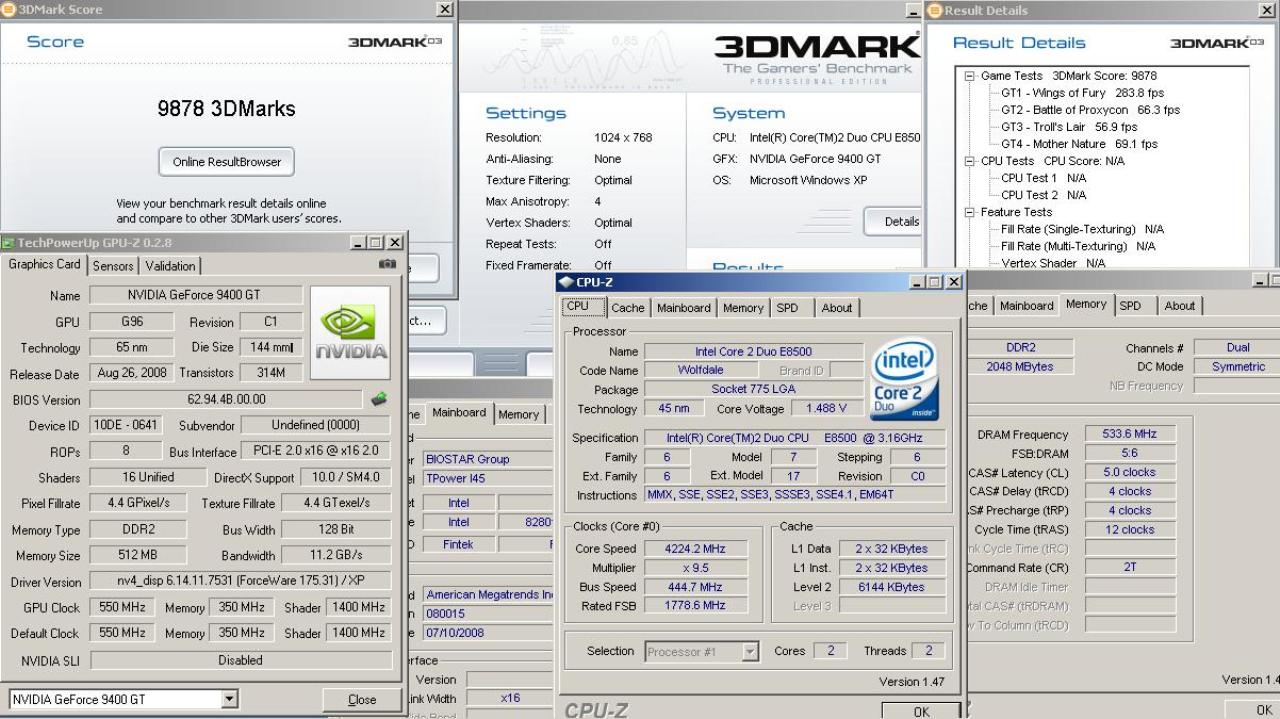Click the Driver Version field in GPU-Z
The image size is (1280, 719).
[x=240, y=582]
